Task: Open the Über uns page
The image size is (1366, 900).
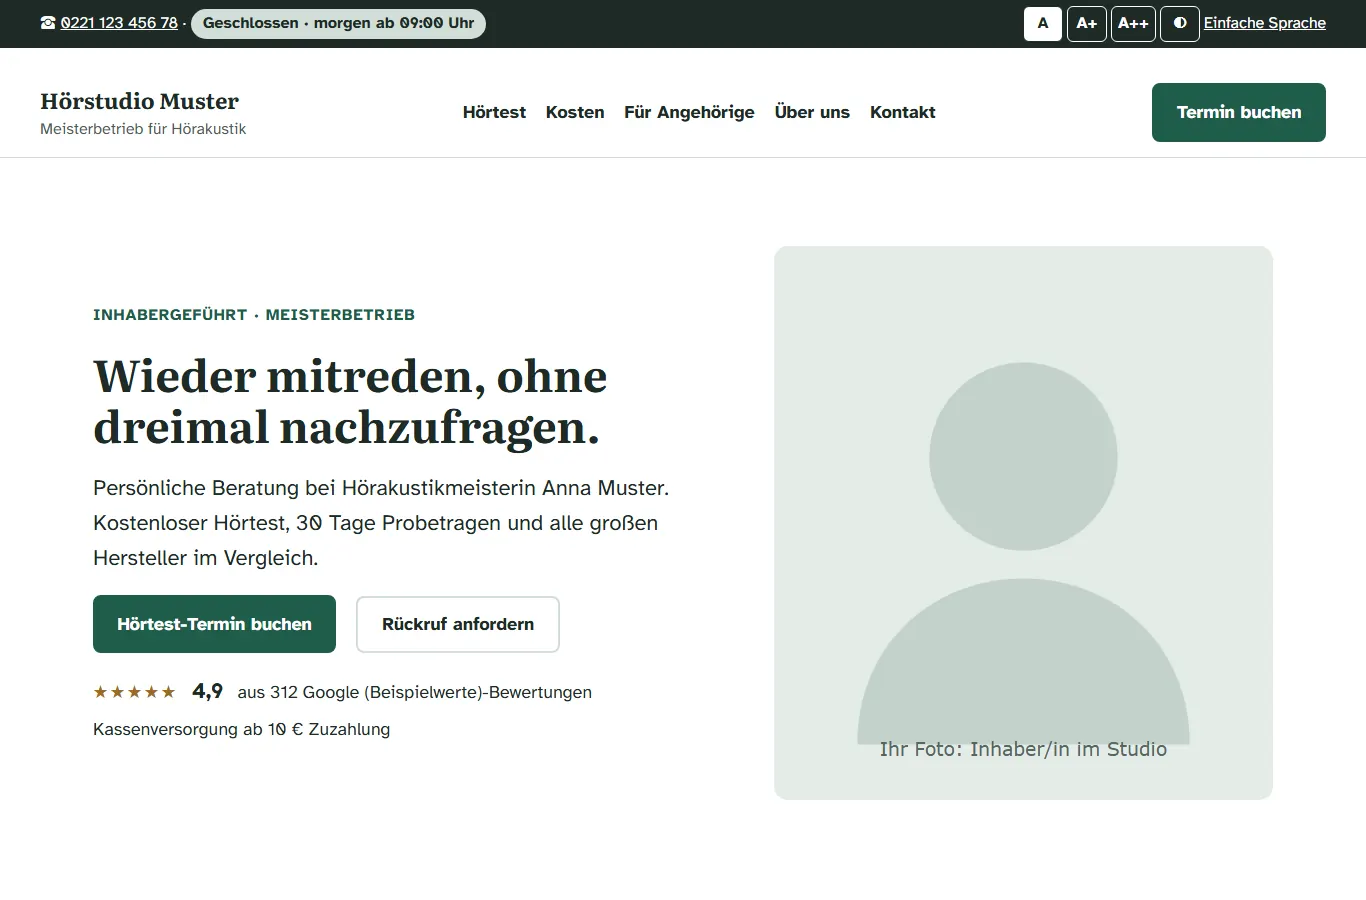Action: click(x=812, y=112)
